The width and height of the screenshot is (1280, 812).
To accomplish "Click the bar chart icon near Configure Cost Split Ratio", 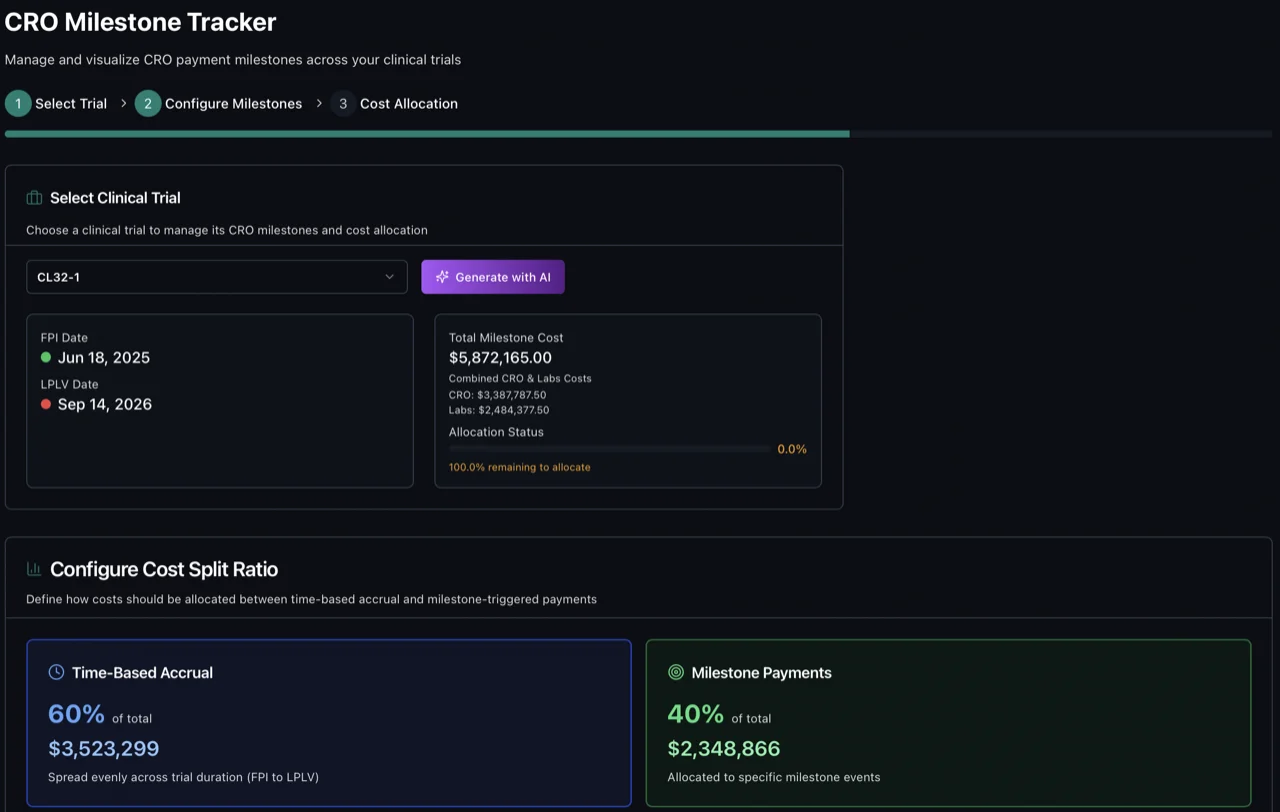I will pyautogui.click(x=33, y=568).
